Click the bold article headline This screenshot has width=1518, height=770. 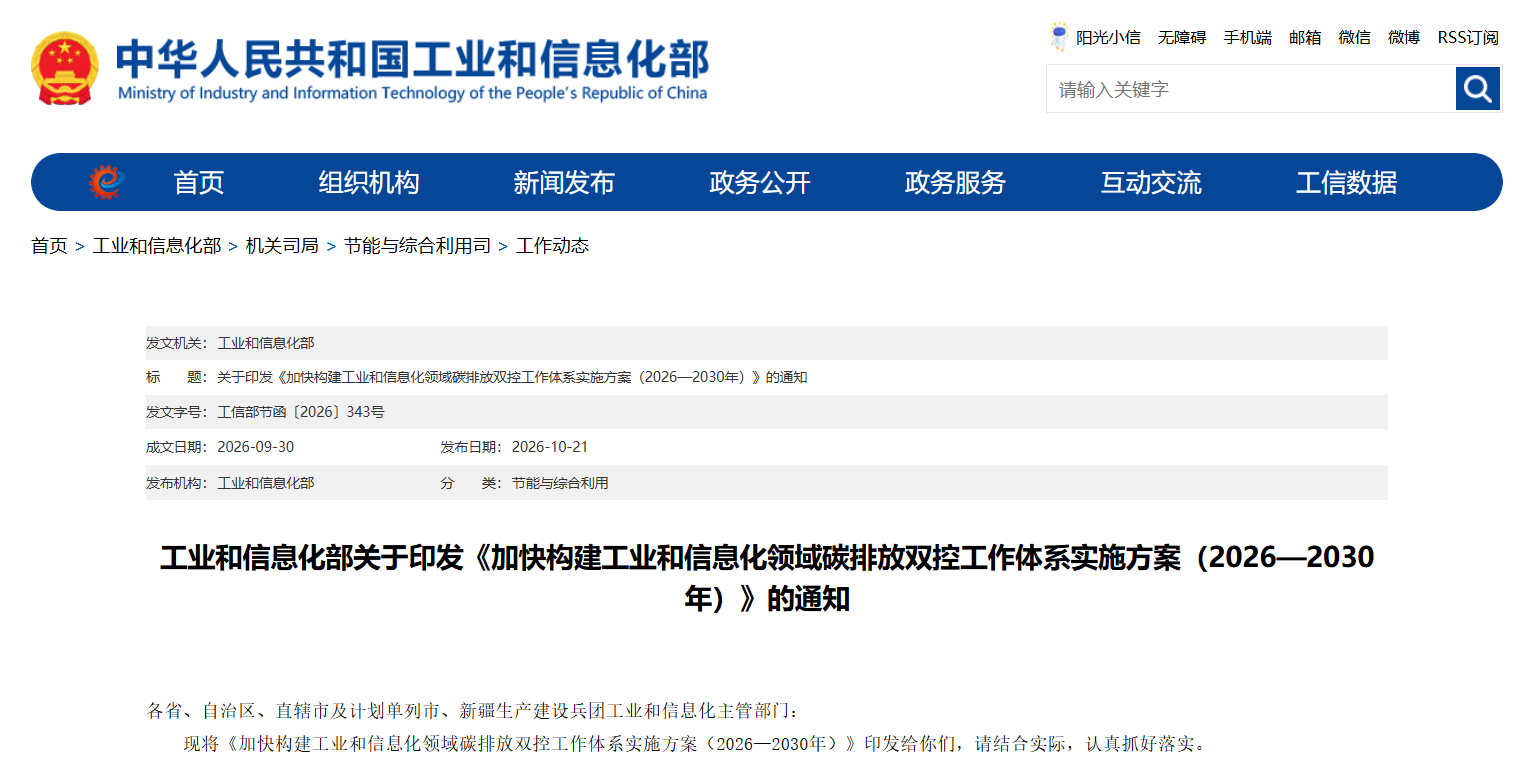[767, 578]
